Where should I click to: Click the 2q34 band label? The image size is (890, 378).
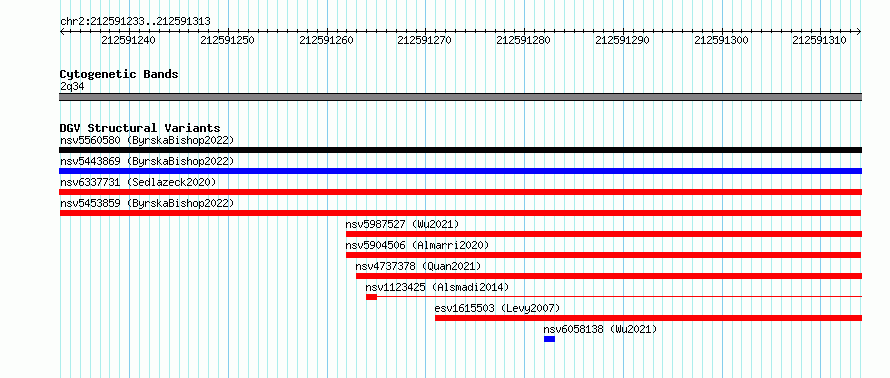click(x=72, y=86)
